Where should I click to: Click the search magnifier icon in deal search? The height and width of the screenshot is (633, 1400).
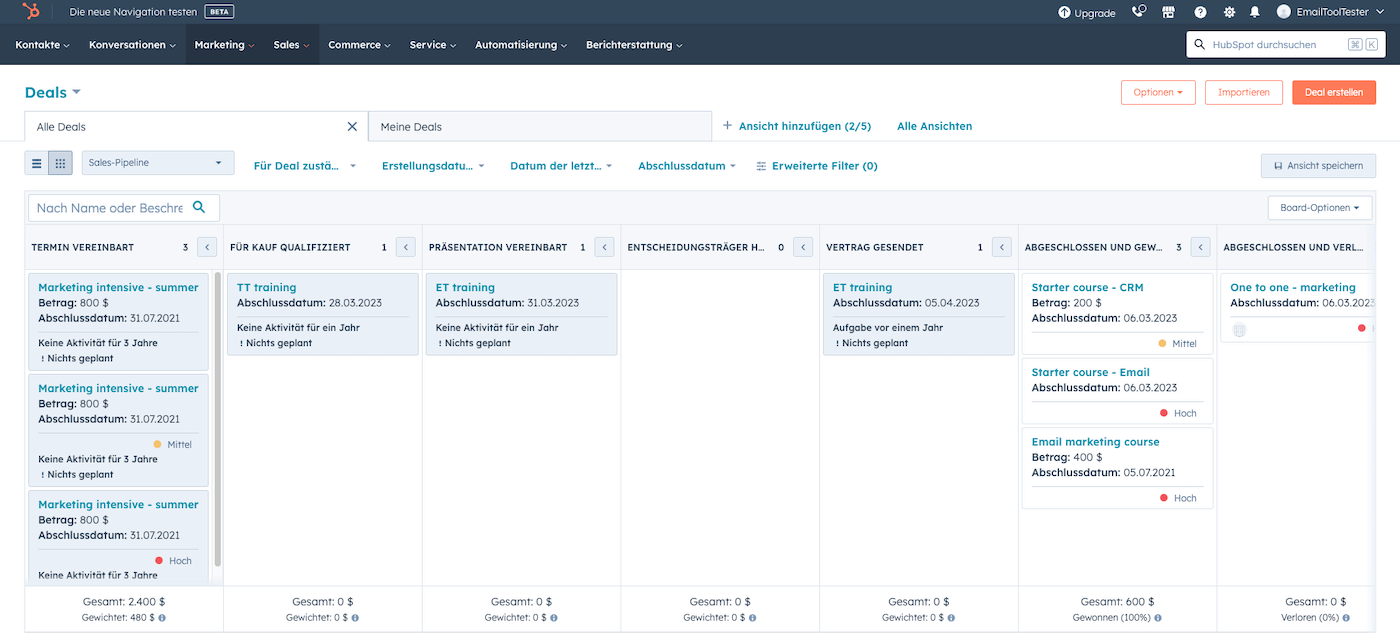point(199,207)
